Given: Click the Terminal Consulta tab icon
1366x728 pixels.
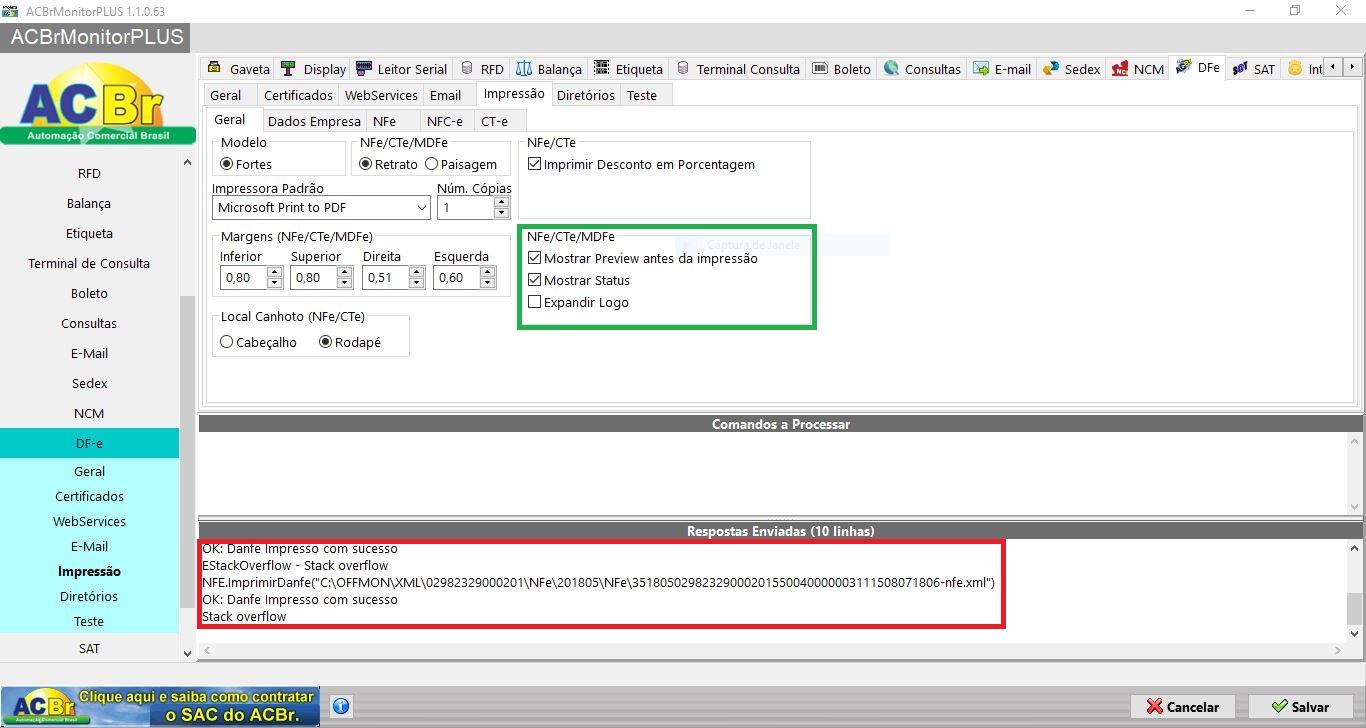Looking at the screenshot, I should pyautogui.click(x=683, y=68).
